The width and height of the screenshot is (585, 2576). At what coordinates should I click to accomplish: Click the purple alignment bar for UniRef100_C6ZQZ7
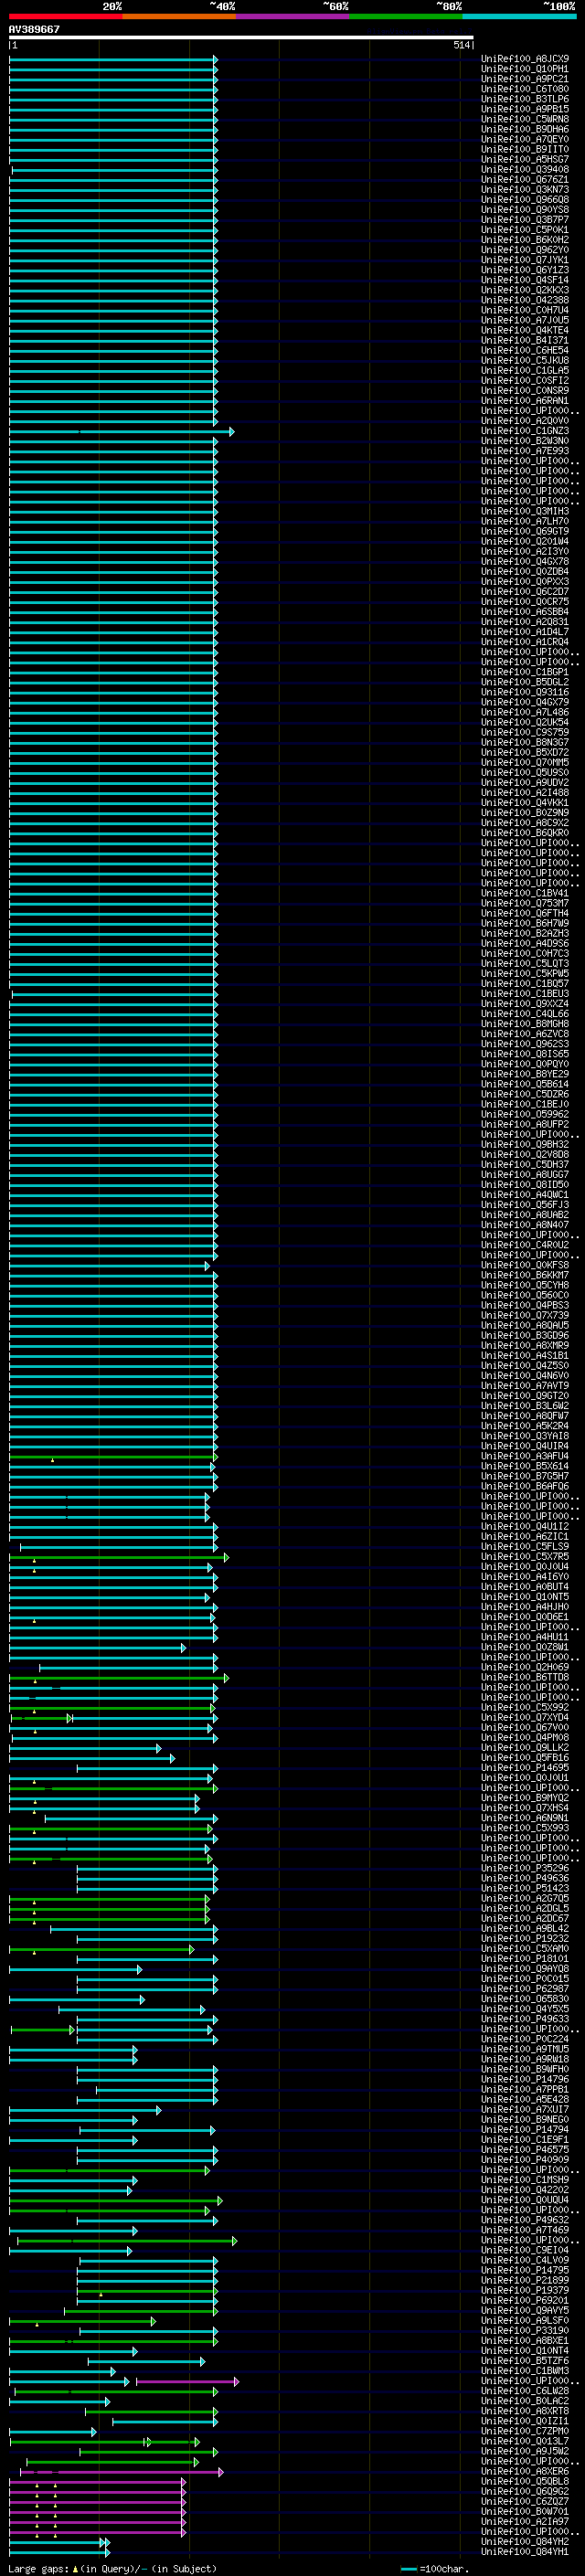(x=97, y=2500)
